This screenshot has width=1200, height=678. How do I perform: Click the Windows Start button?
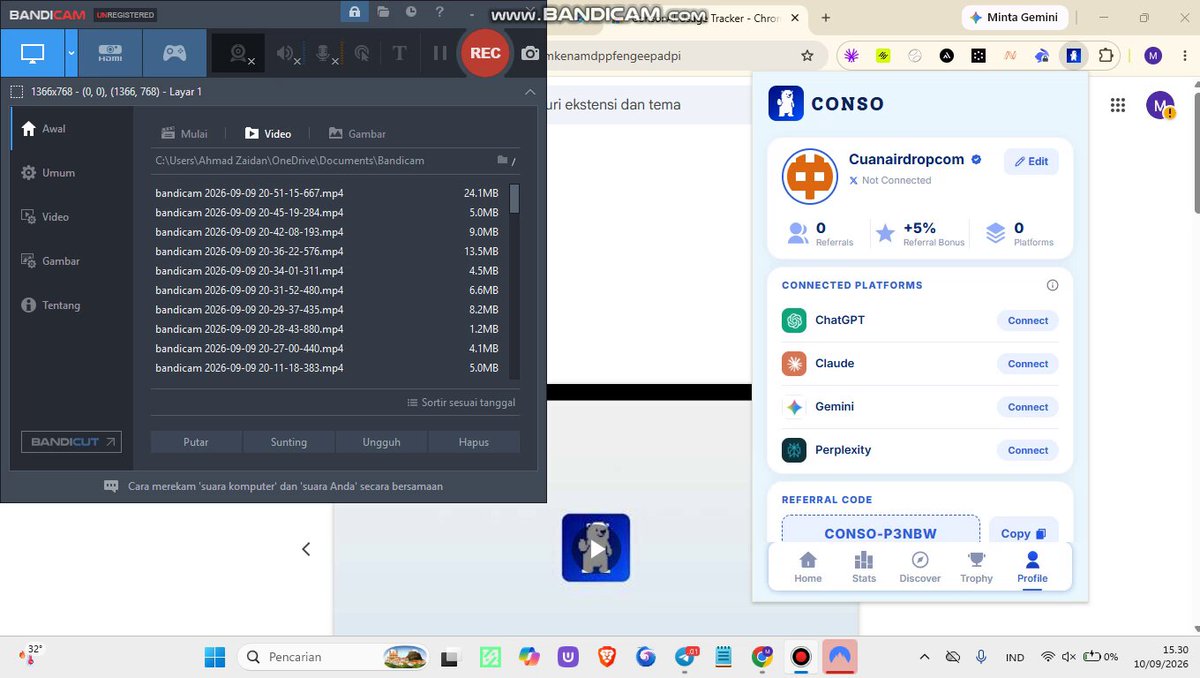tap(214, 657)
